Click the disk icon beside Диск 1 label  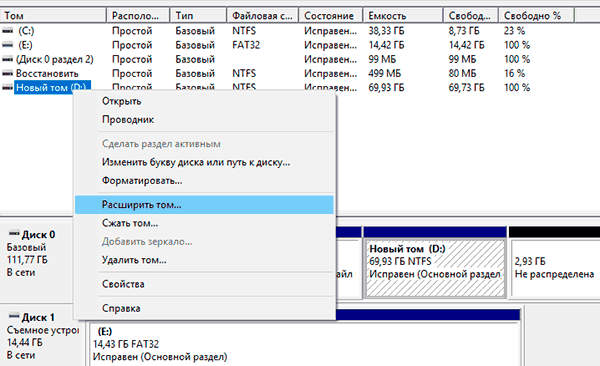[x=14, y=316]
